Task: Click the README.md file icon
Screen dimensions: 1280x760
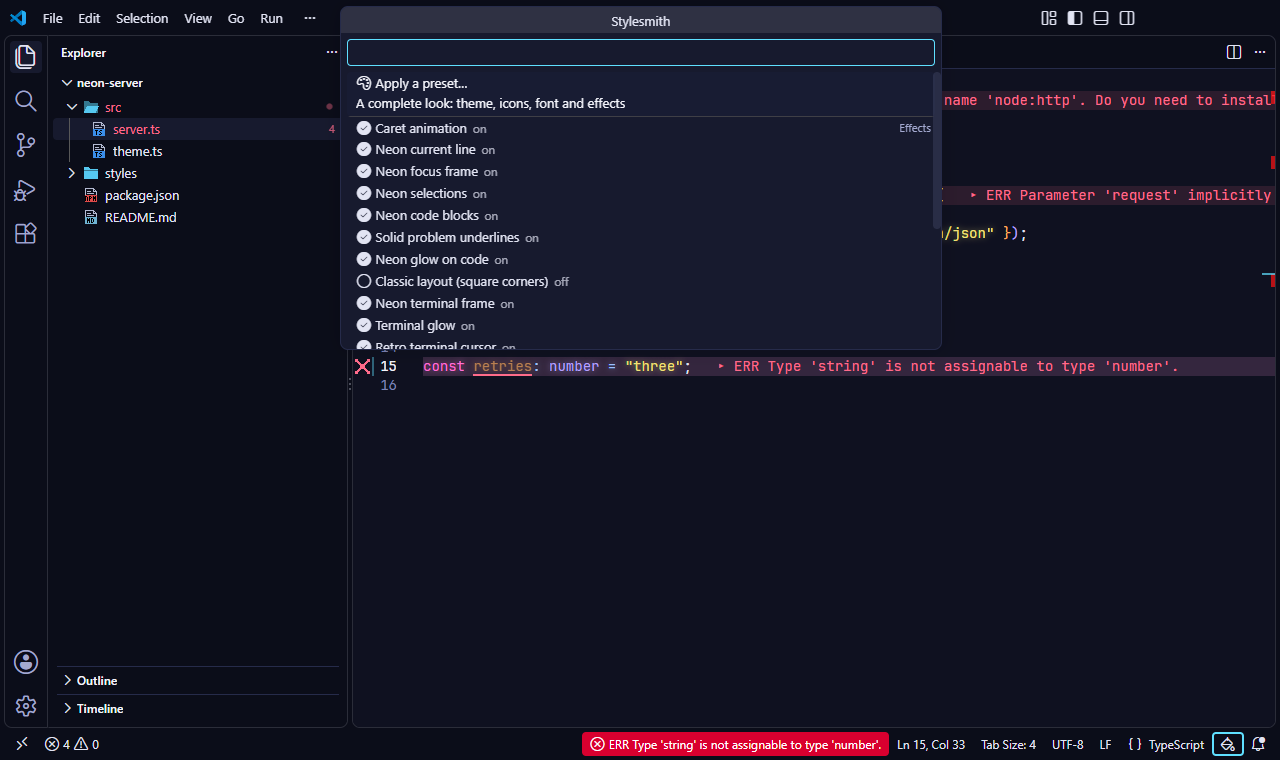Action: [91, 217]
